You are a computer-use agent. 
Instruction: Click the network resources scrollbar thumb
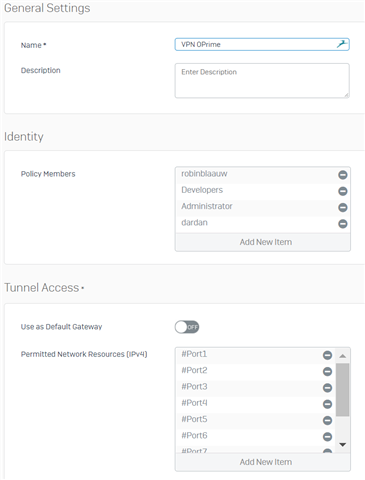(x=342, y=390)
